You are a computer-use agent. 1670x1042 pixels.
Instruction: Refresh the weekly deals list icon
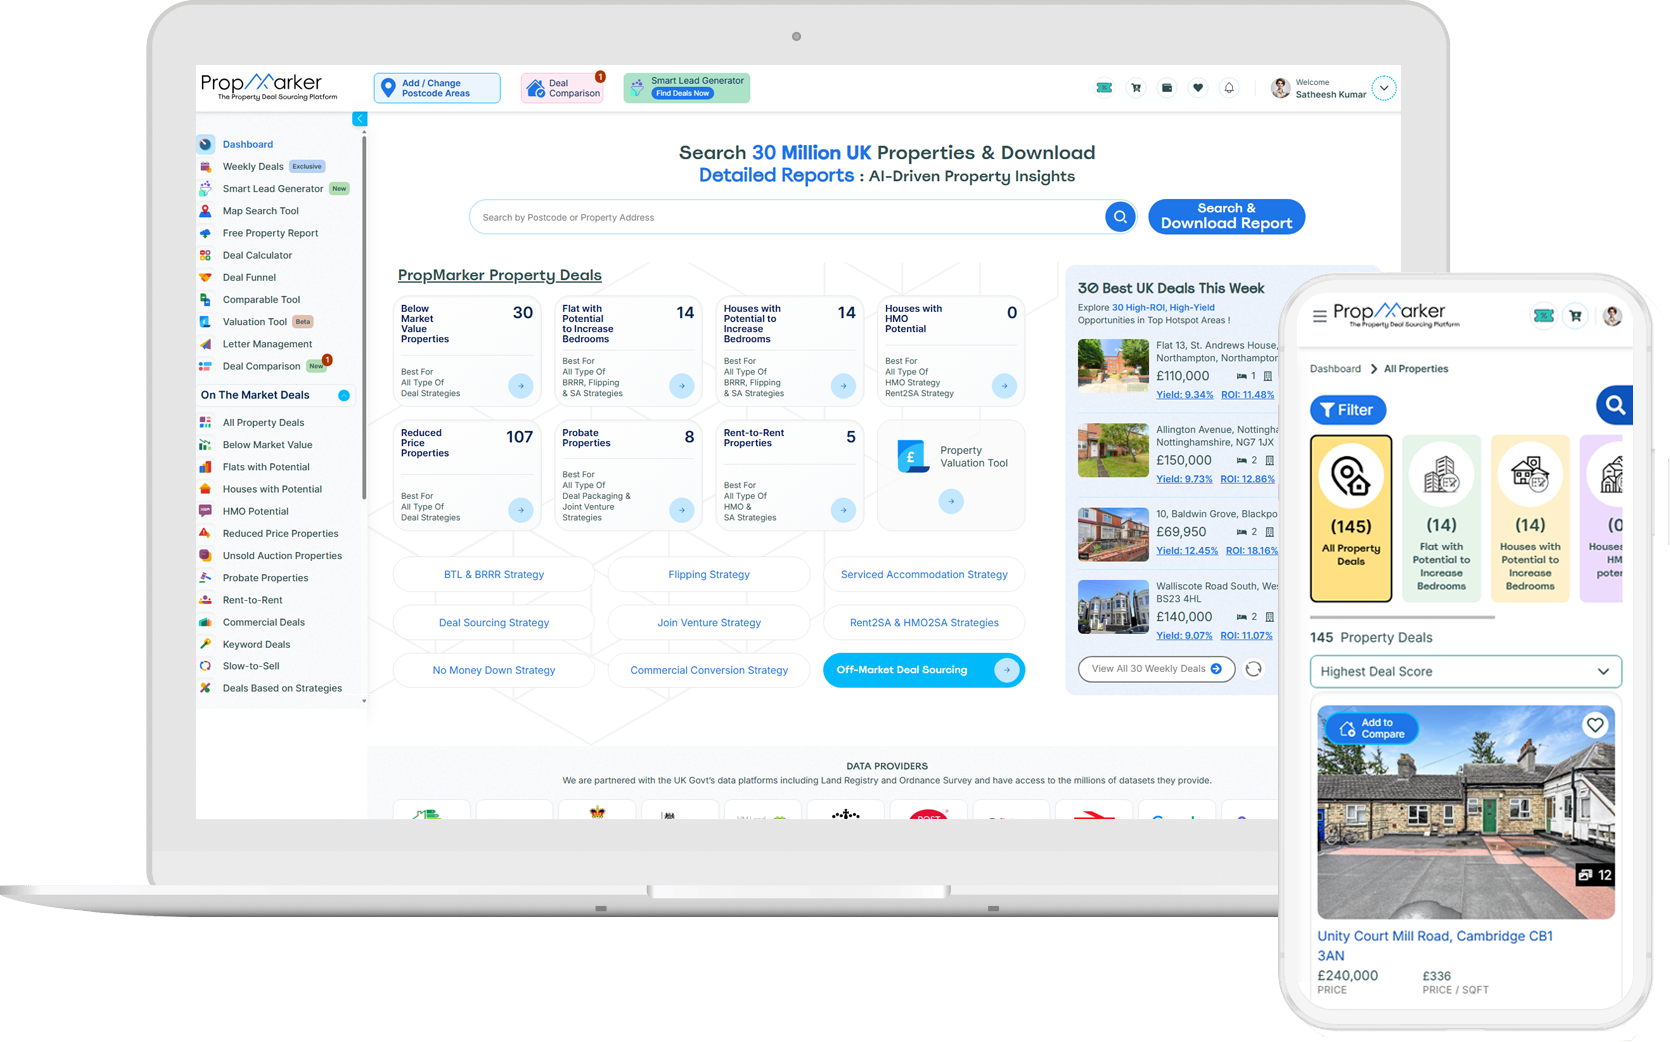[1254, 669]
